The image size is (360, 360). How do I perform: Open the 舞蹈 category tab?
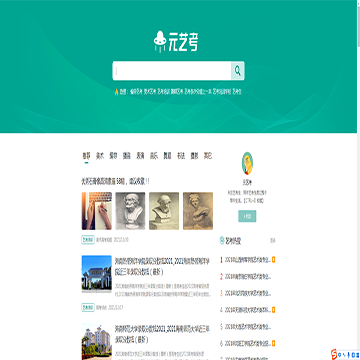167,156
